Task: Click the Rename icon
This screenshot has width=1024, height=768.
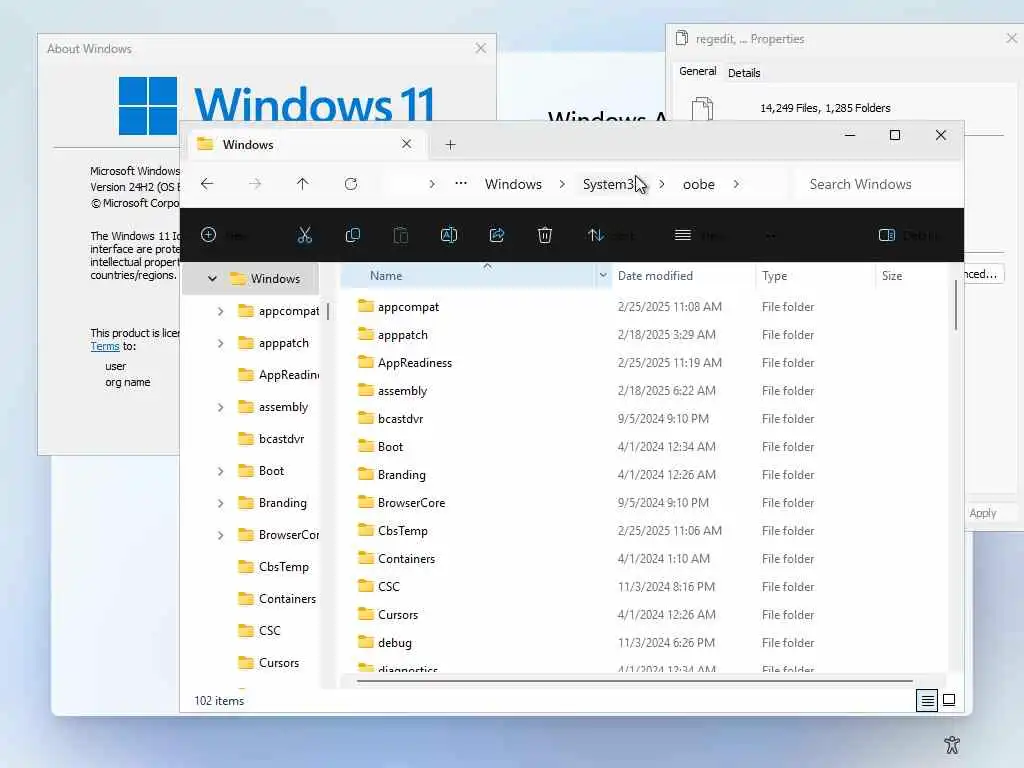Action: [449, 235]
